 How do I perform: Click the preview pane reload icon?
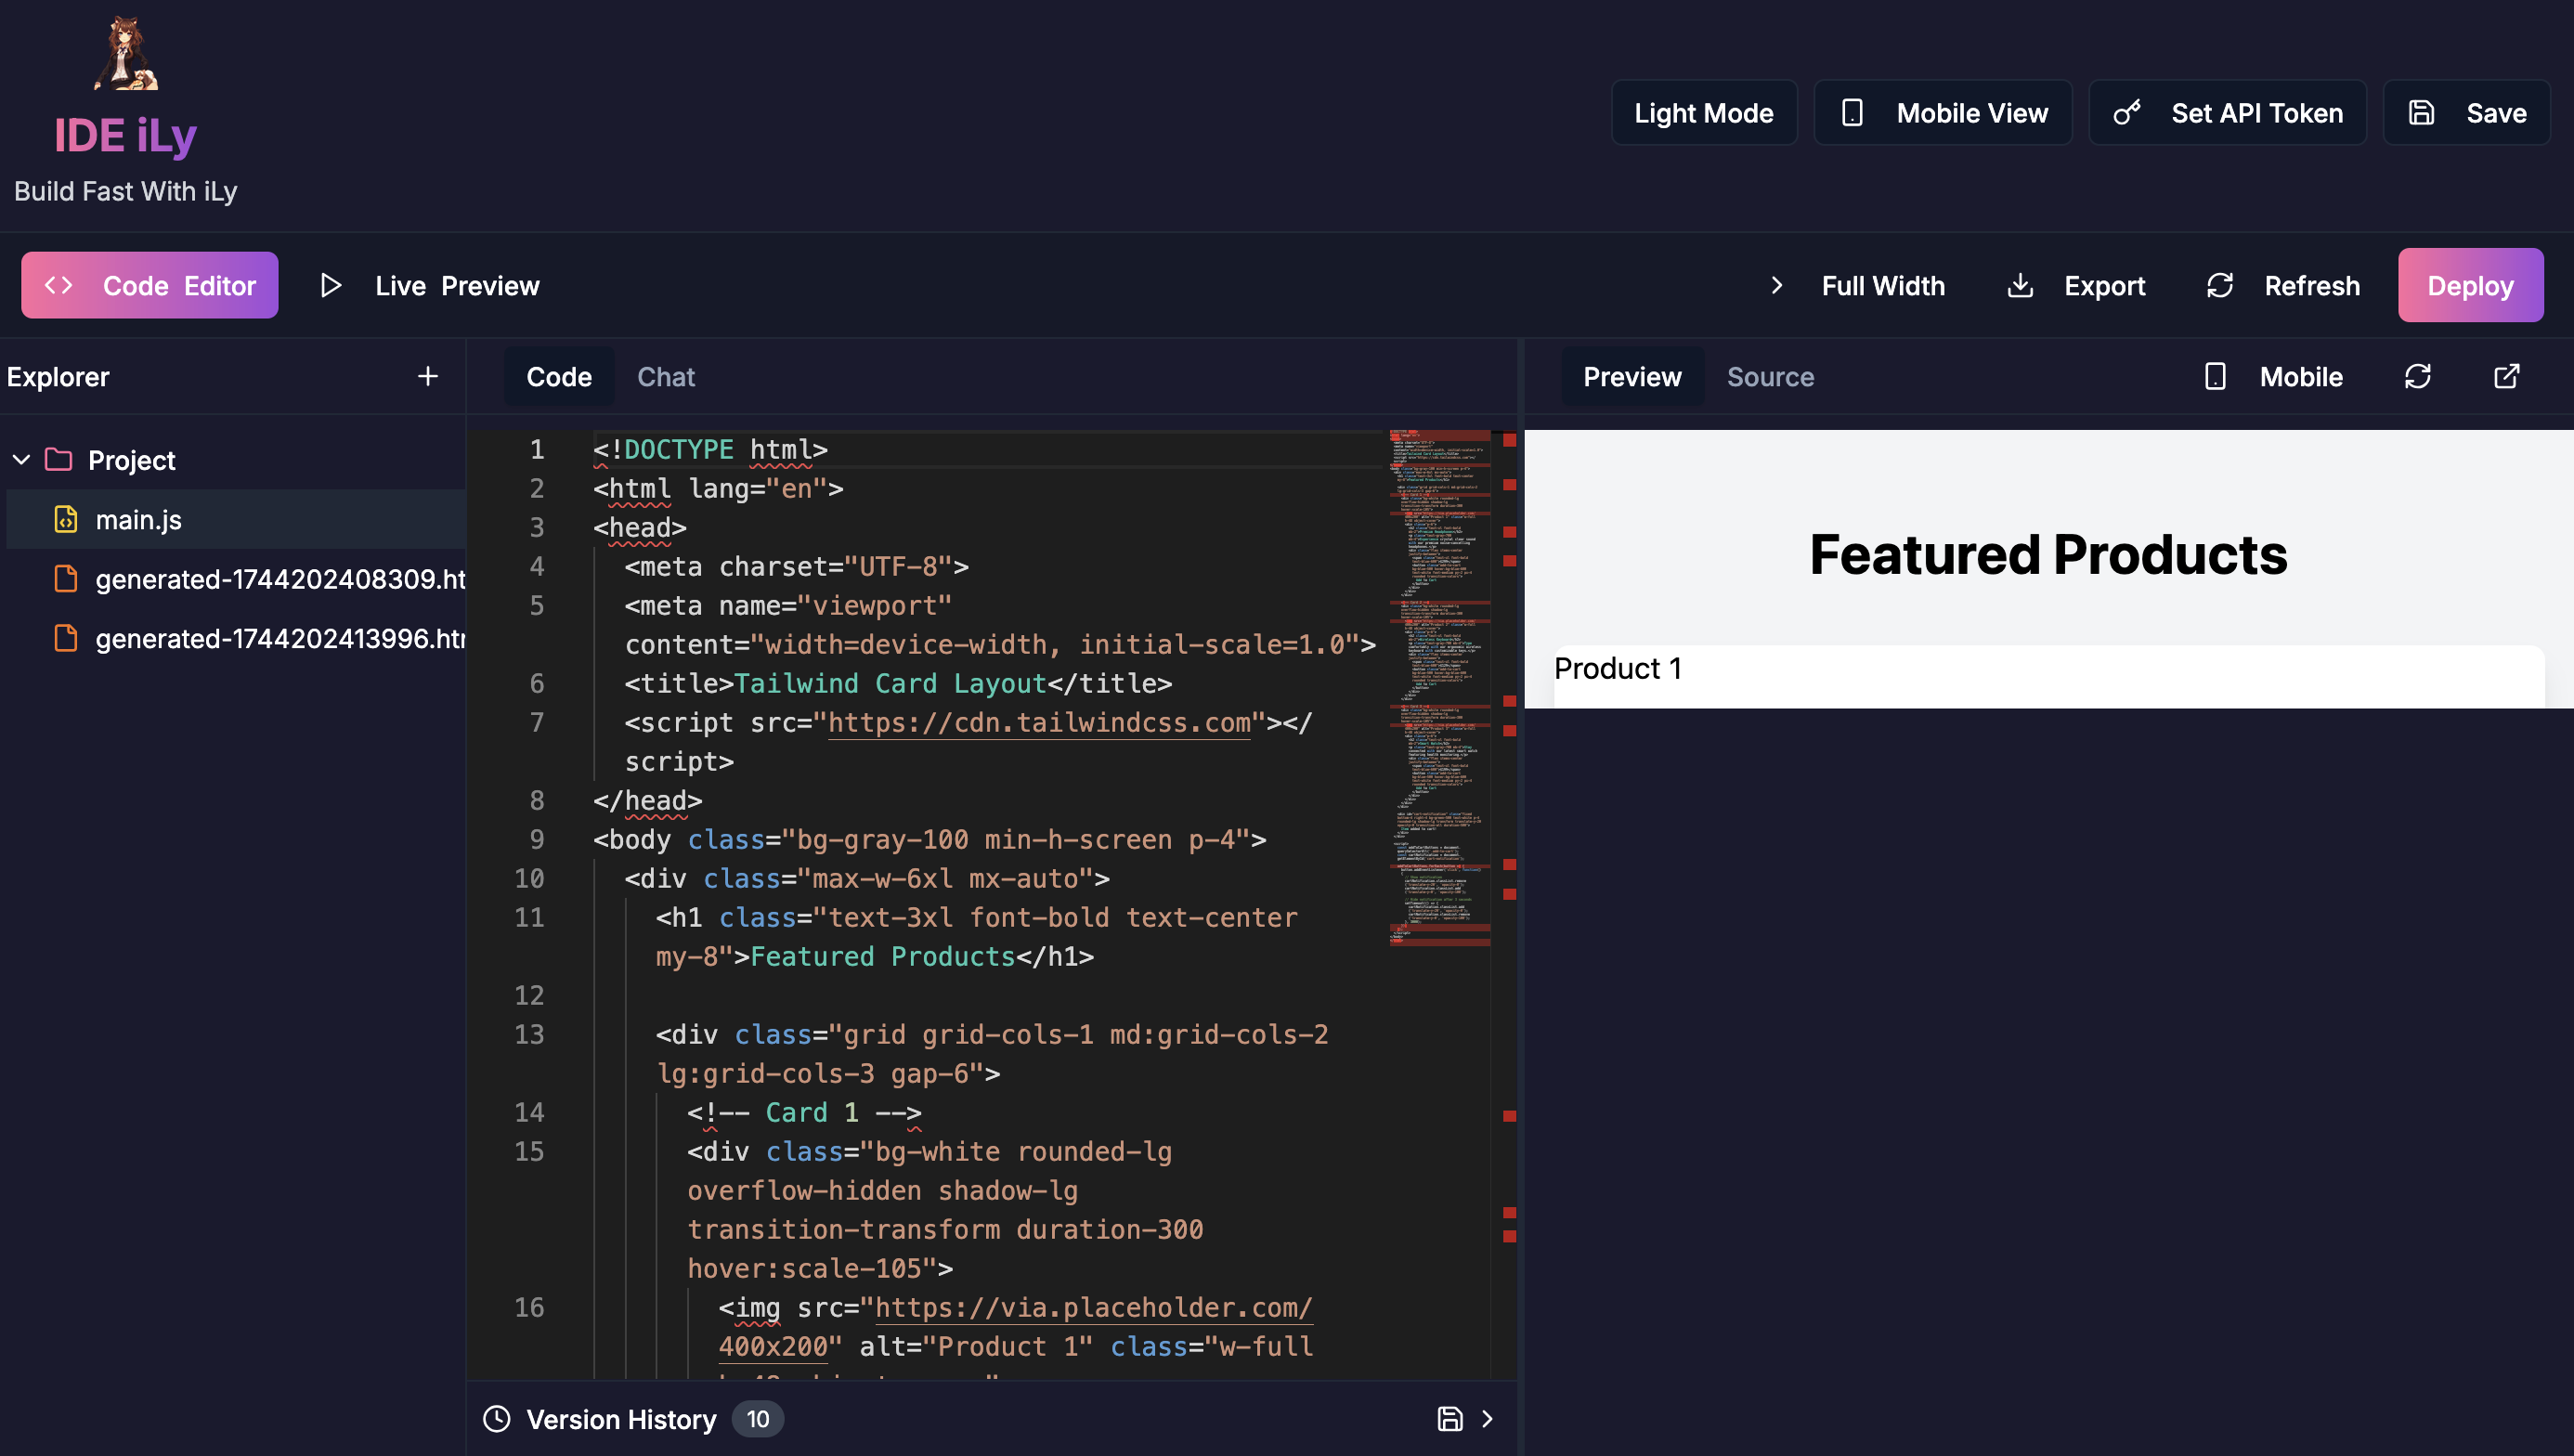click(x=2417, y=376)
